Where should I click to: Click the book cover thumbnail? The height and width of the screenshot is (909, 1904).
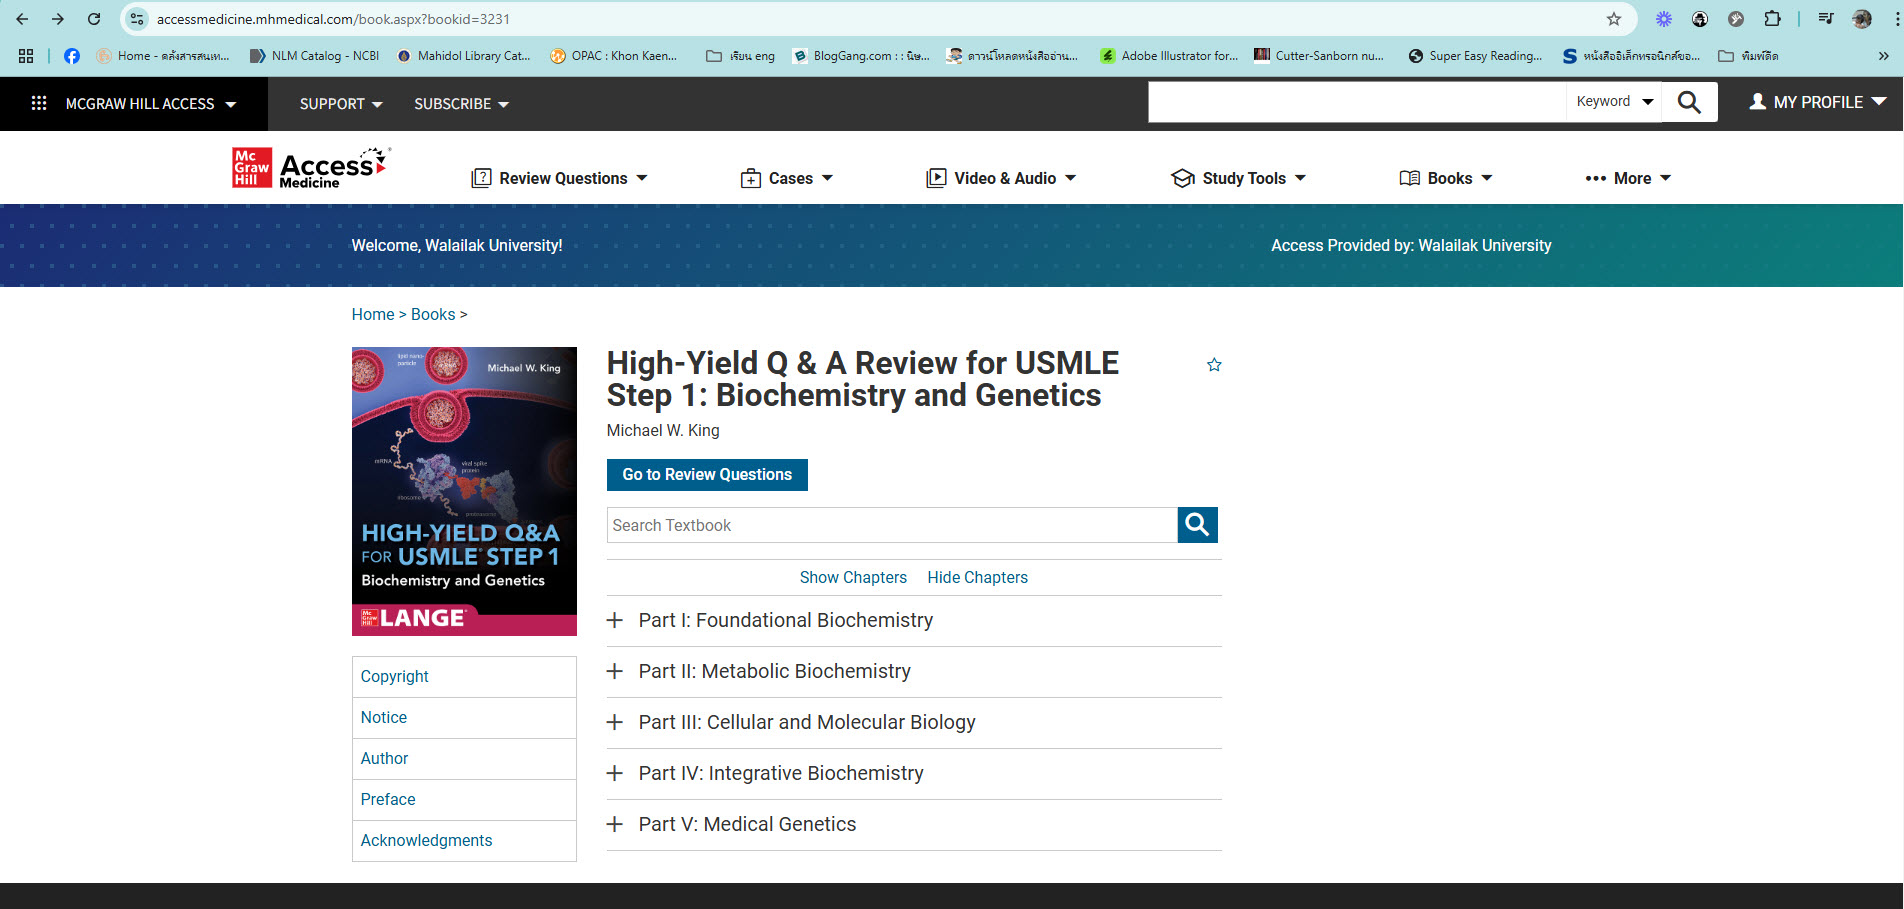464,491
